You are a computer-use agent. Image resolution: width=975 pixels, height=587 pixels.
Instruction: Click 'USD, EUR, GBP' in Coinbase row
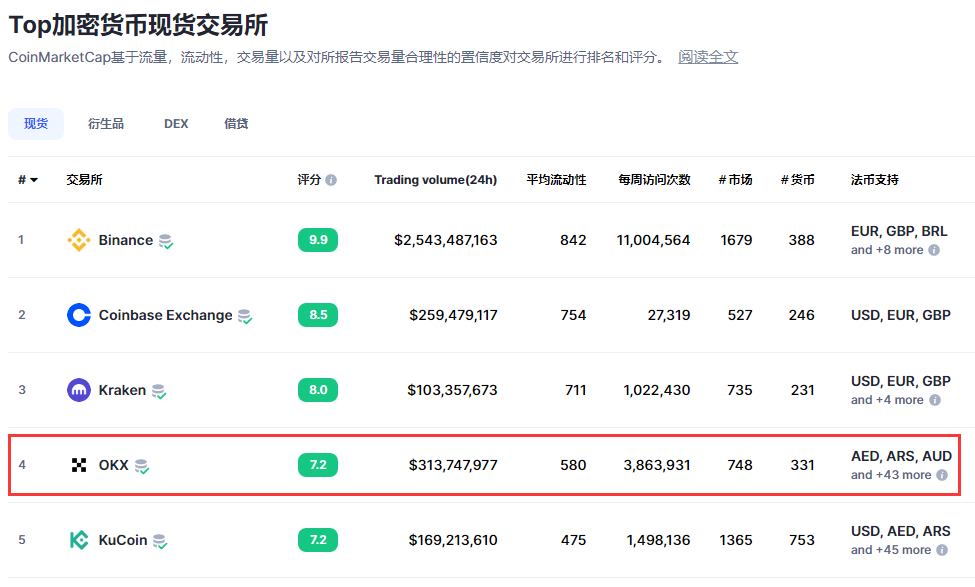coord(900,315)
